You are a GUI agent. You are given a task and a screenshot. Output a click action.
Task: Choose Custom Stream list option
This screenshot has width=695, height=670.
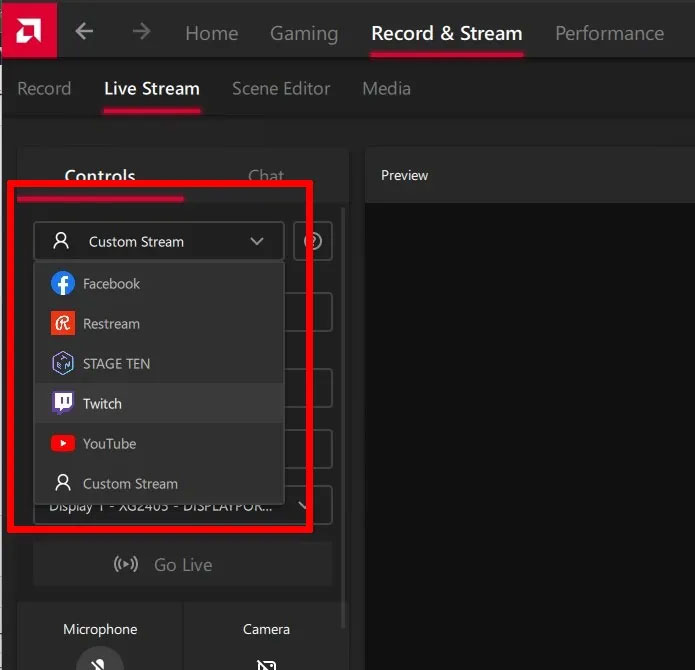tap(159, 483)
